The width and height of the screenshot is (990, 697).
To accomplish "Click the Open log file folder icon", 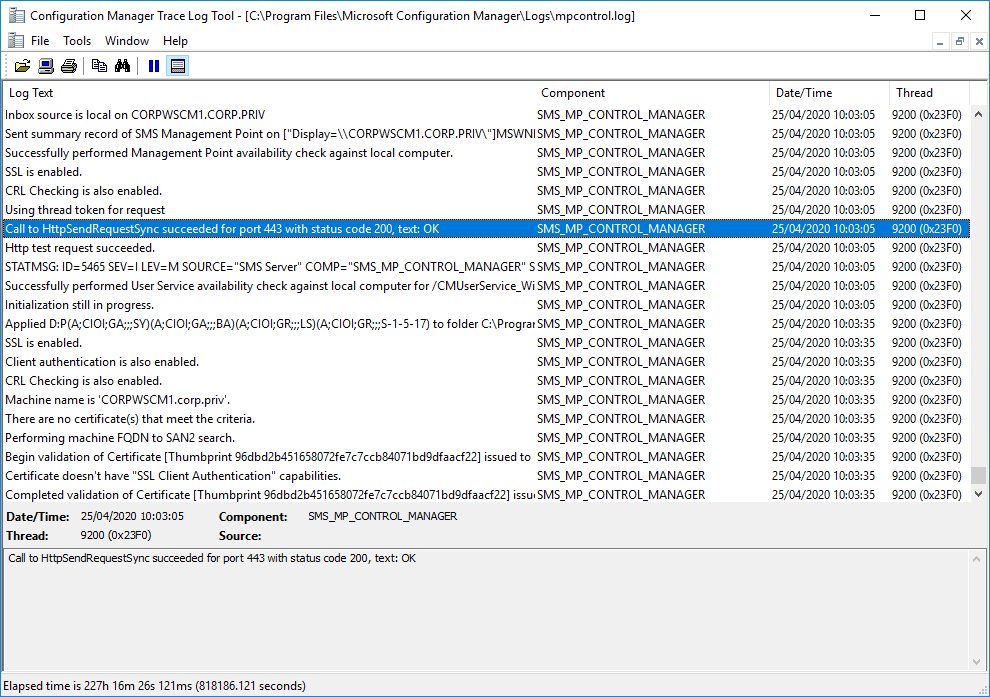I will pyautogui.click(x=22, y=66).
